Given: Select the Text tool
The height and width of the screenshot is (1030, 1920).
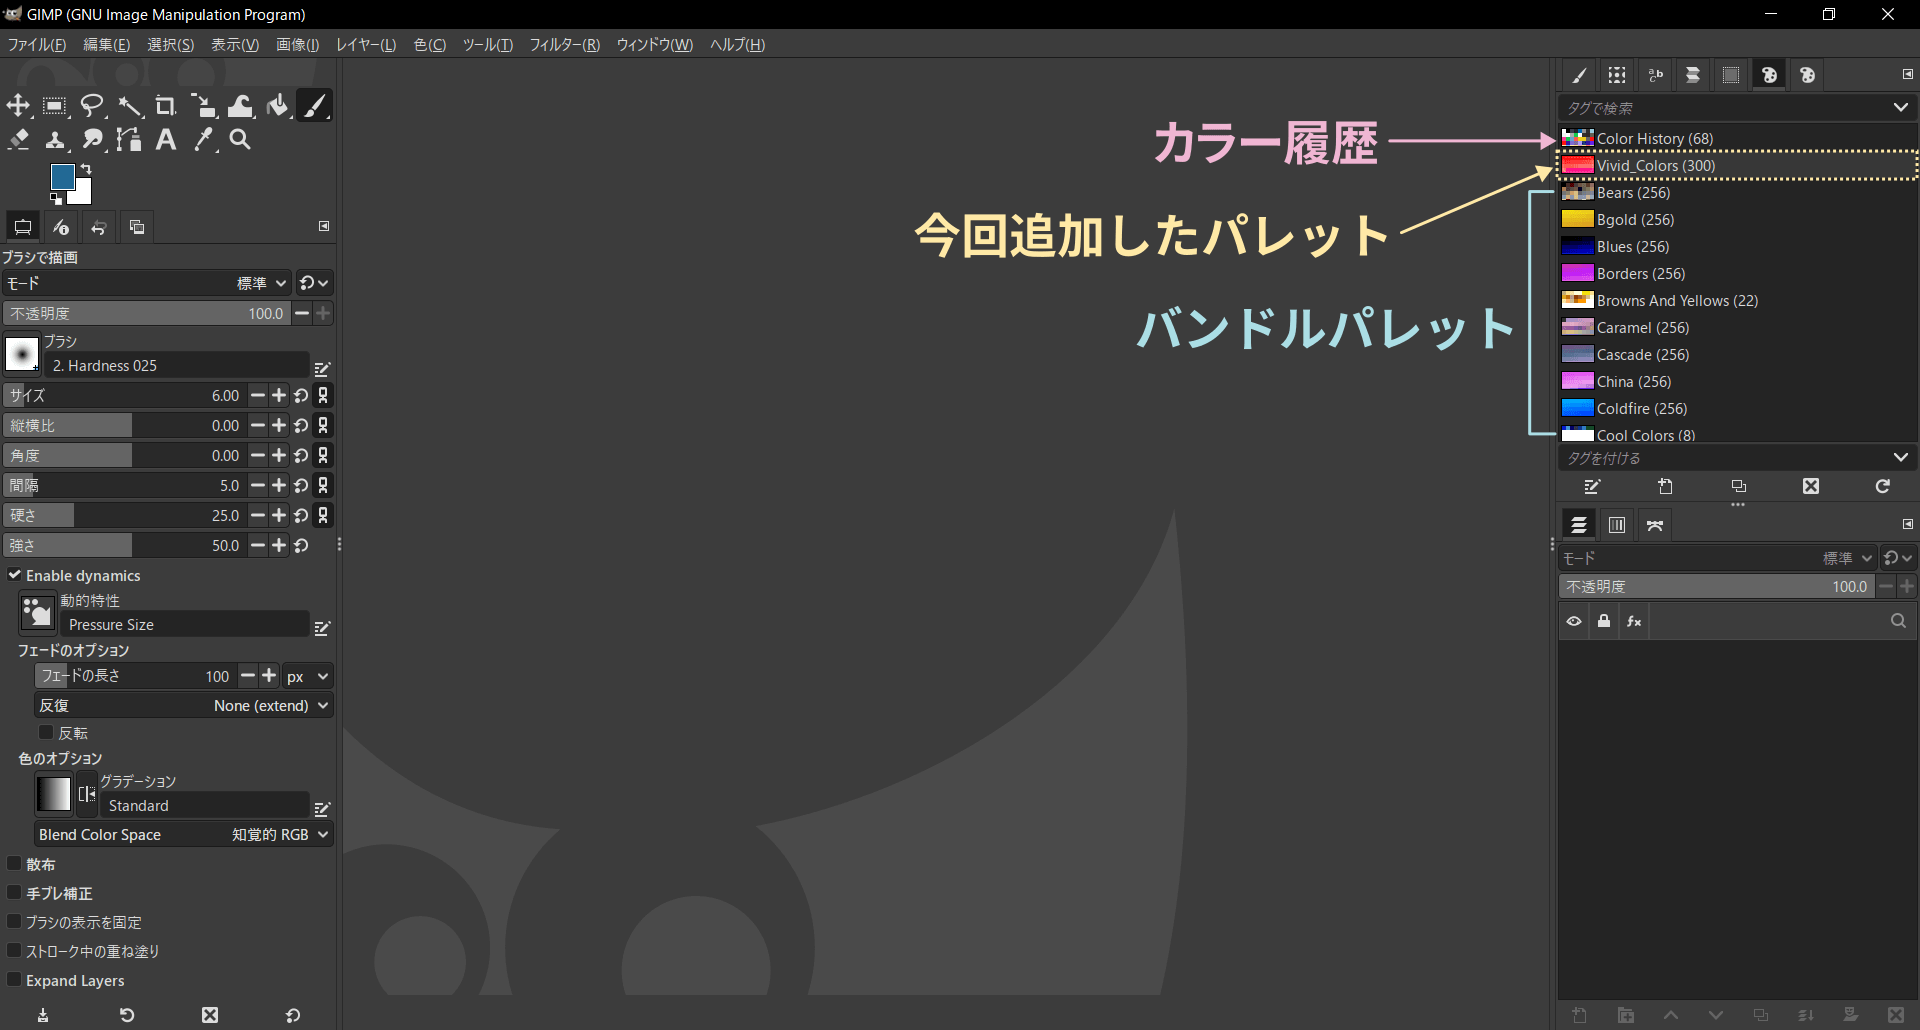Looking at the screenshot, I should 166,140.
